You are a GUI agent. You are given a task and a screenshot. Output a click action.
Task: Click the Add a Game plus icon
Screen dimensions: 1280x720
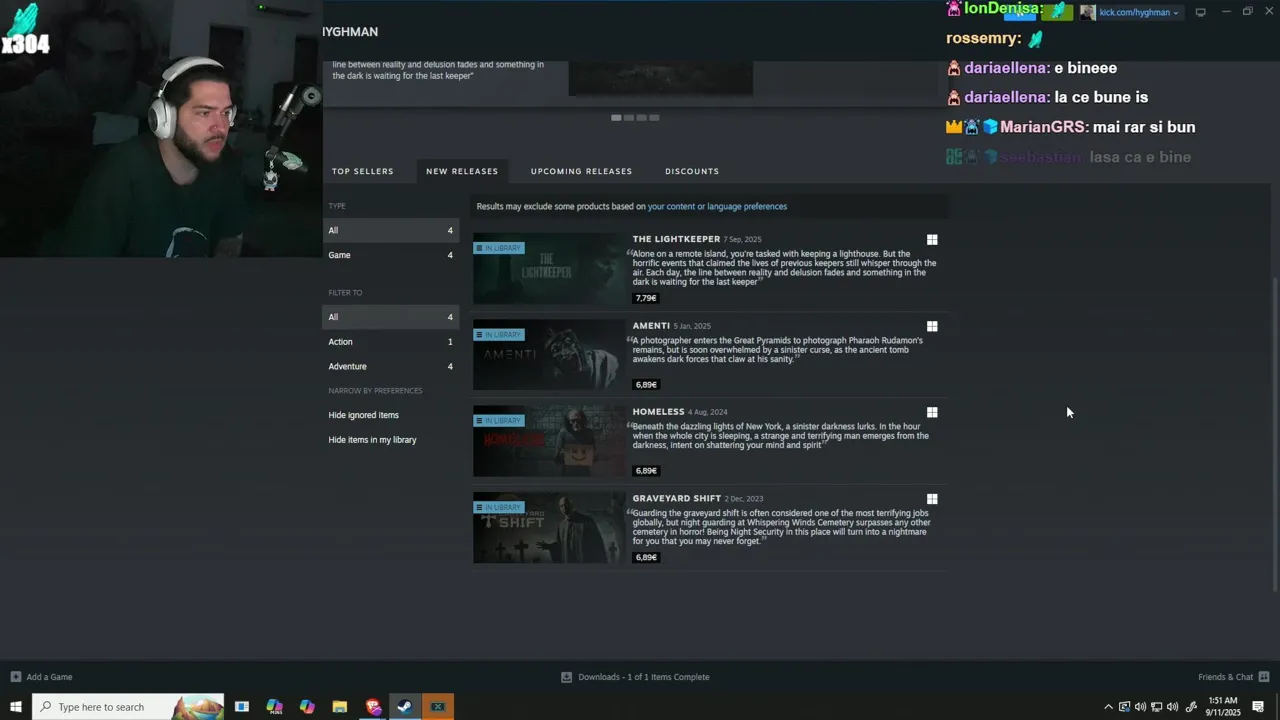point(15,677)
